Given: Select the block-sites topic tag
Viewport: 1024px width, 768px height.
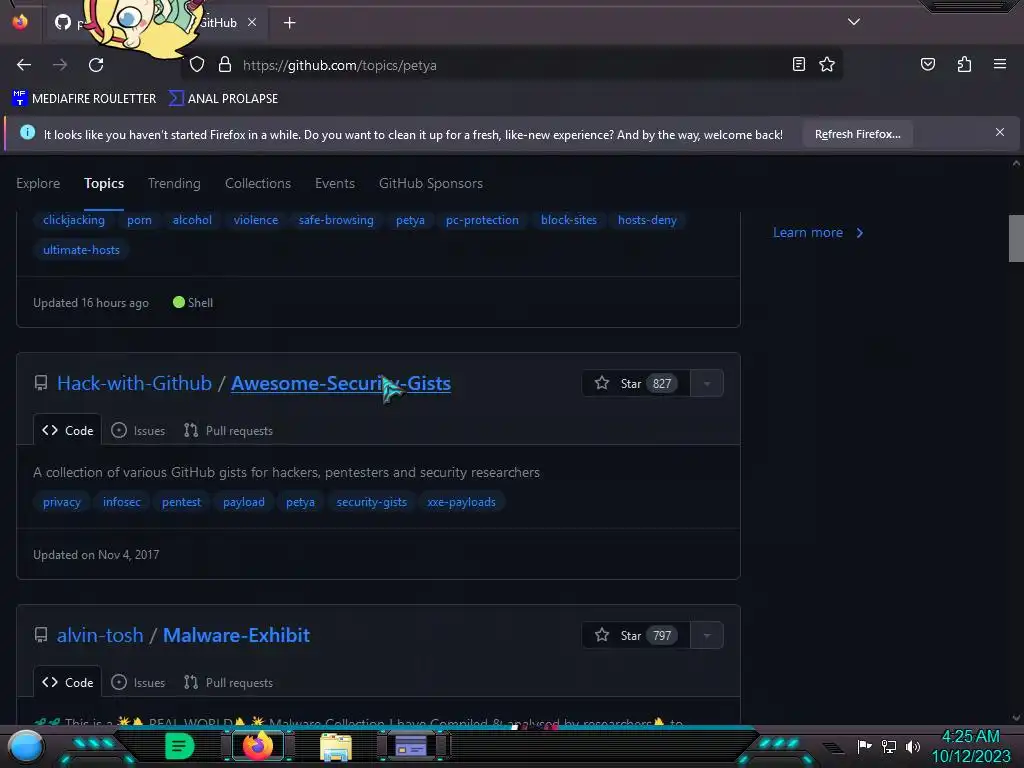Looking at the screenshot, I should [569, 220].
